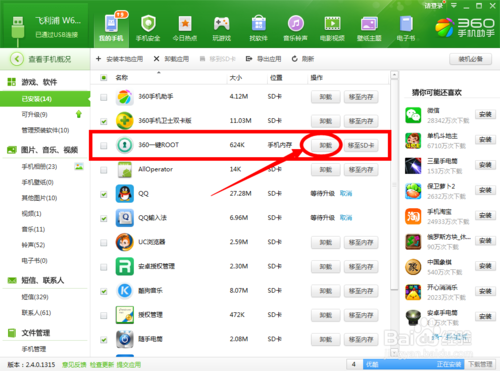Check the UC浏览器 row checkbox
The height and width of the screenshot is (371, 500).
pyautogui.click(x=104, y=243)
